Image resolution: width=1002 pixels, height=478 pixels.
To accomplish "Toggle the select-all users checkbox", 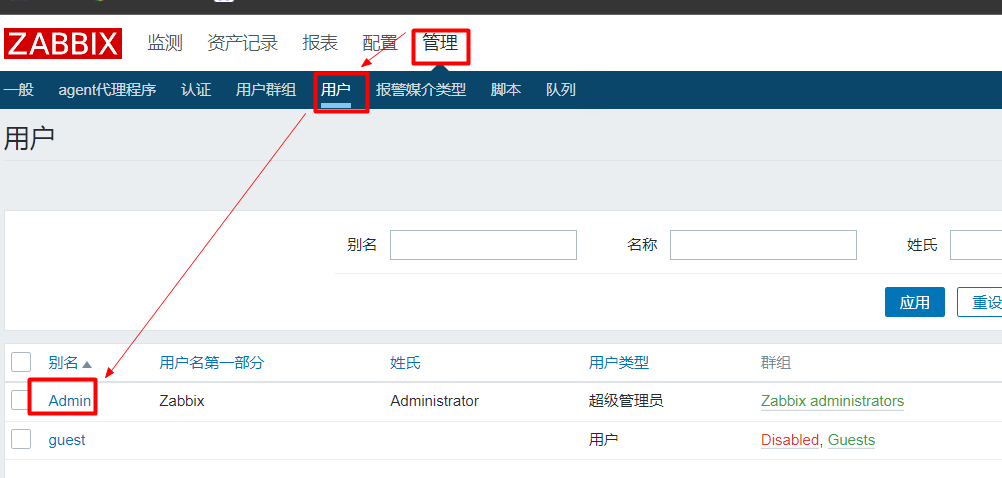I will click(21, 362).
